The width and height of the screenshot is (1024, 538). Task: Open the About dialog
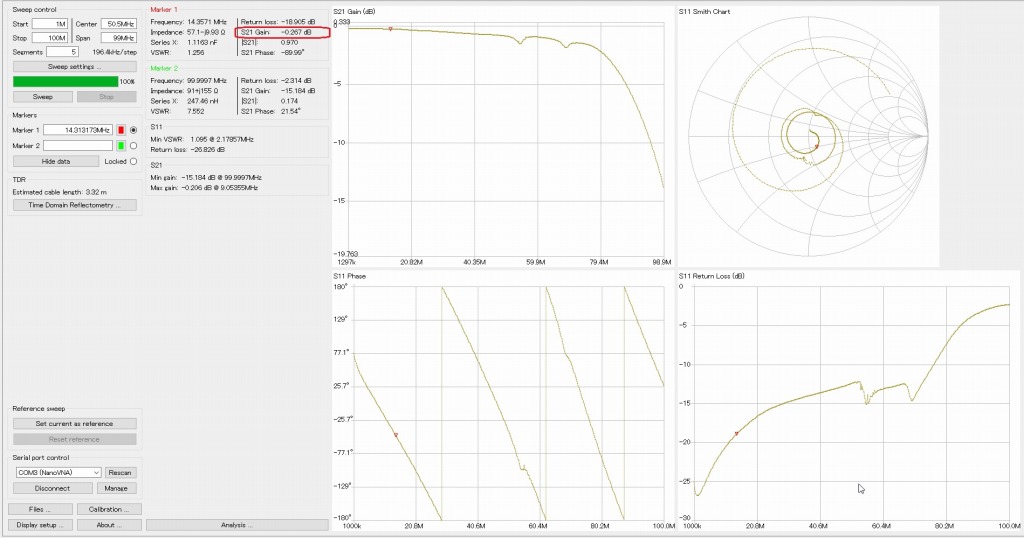pos(109,525)
